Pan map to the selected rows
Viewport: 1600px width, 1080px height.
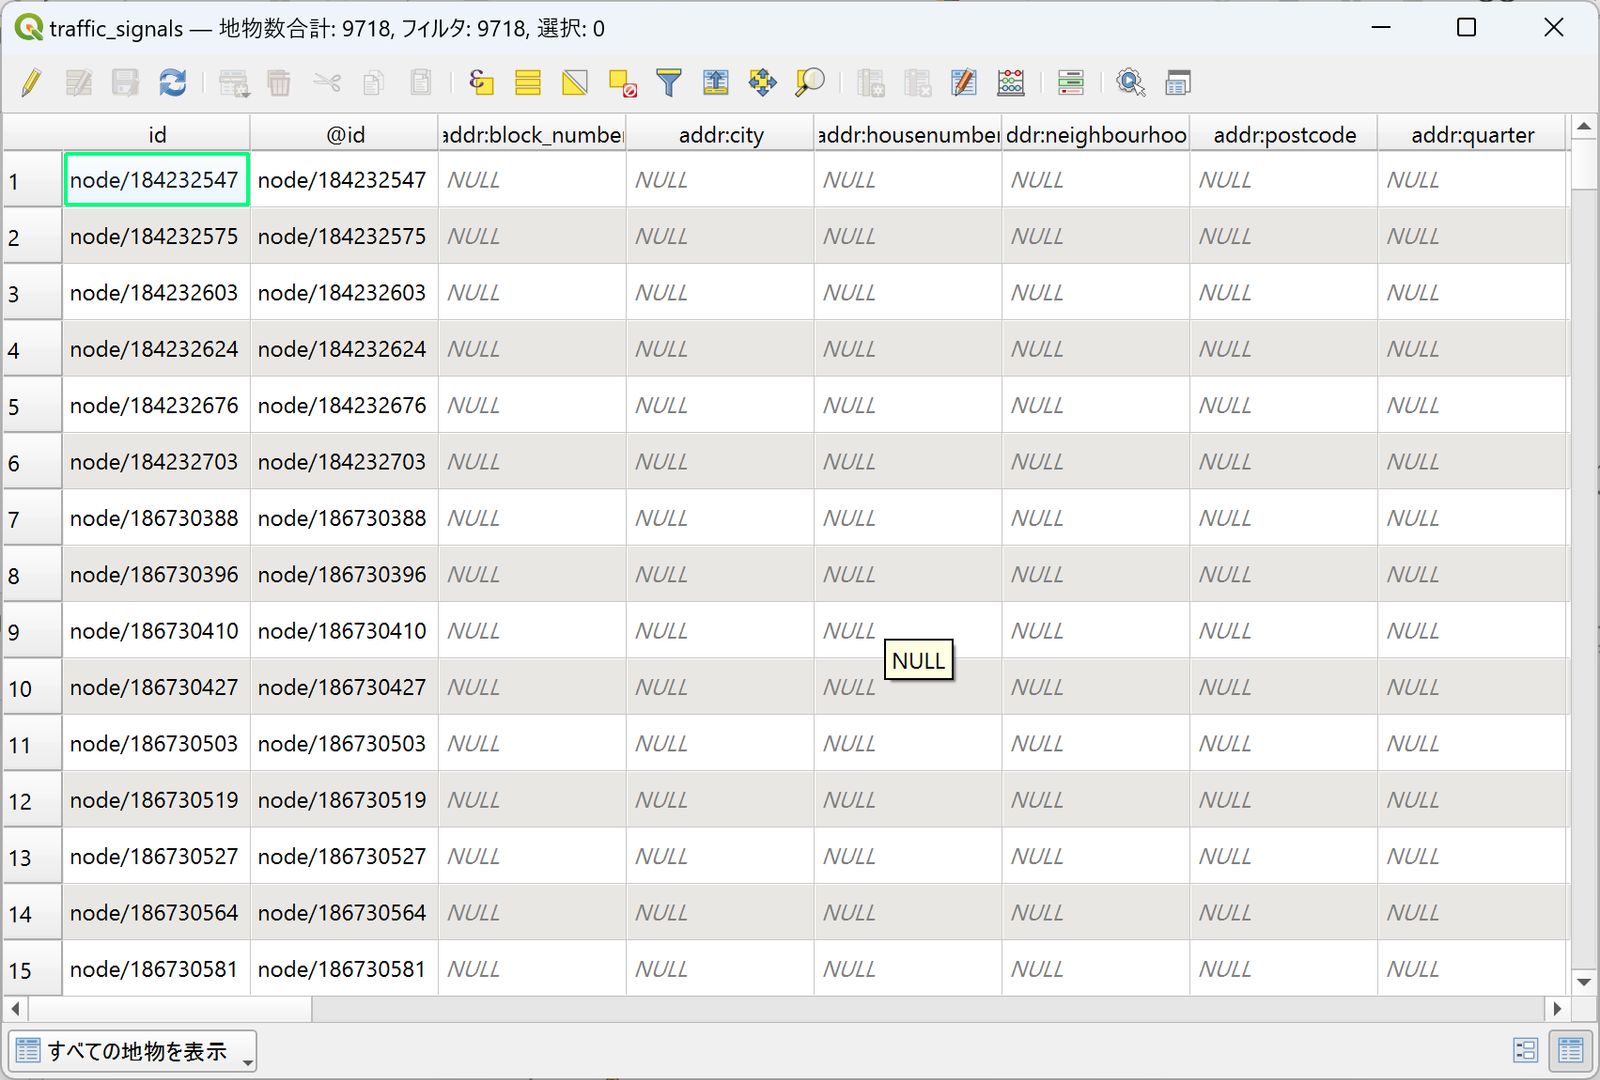(x=763, y=83)
